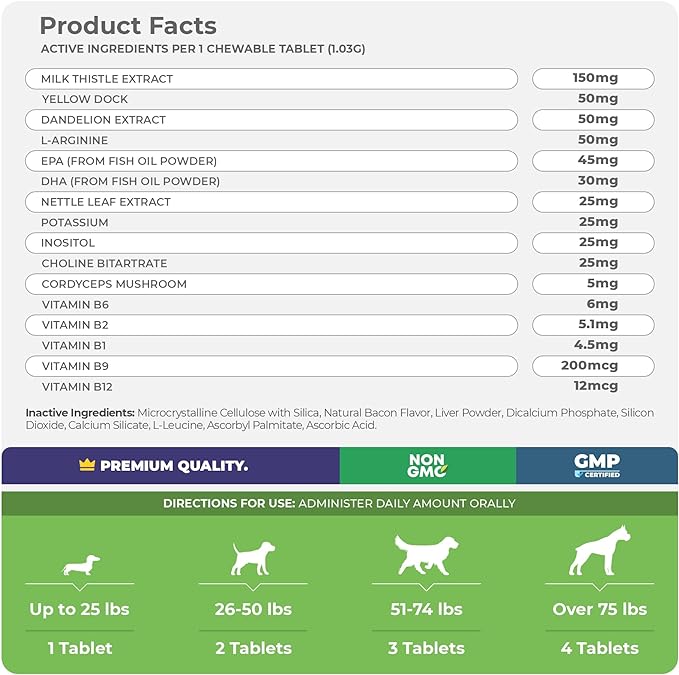This screenshot has height=675, width=679.
Task: Click the retriever dog icon above 51-74 lbs
Action: (426, 555)
